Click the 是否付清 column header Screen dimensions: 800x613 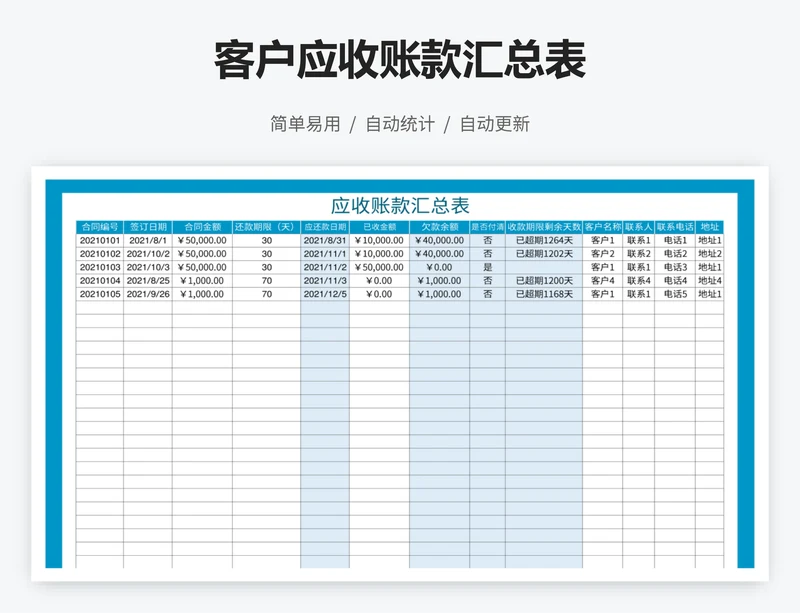point(487,227)
